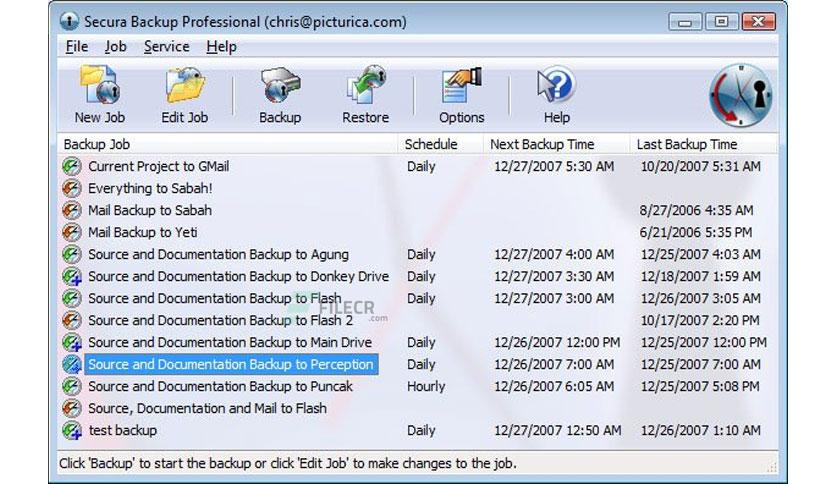
Task: Select Source and Documentation Backup to Perception
Action: (x=231, y=364)
